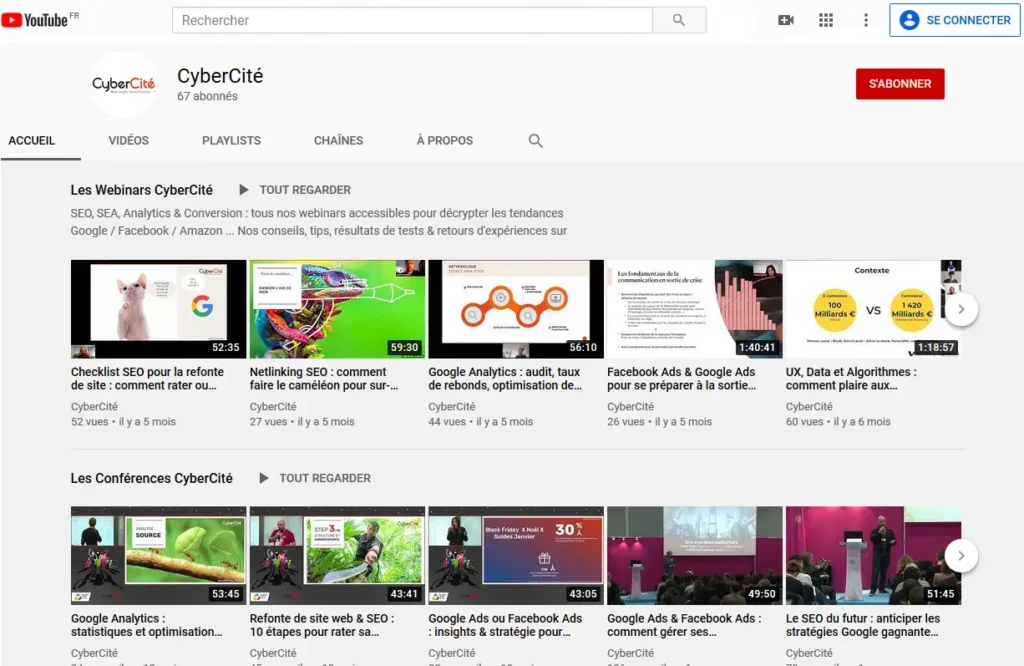
Task: Click play icon beside Les Conférences CyberCité
Action: (264, 478)
